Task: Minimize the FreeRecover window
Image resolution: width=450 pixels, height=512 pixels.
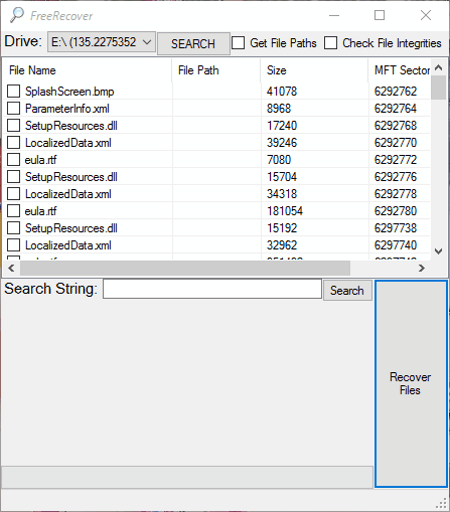Action: click(334, 15)
